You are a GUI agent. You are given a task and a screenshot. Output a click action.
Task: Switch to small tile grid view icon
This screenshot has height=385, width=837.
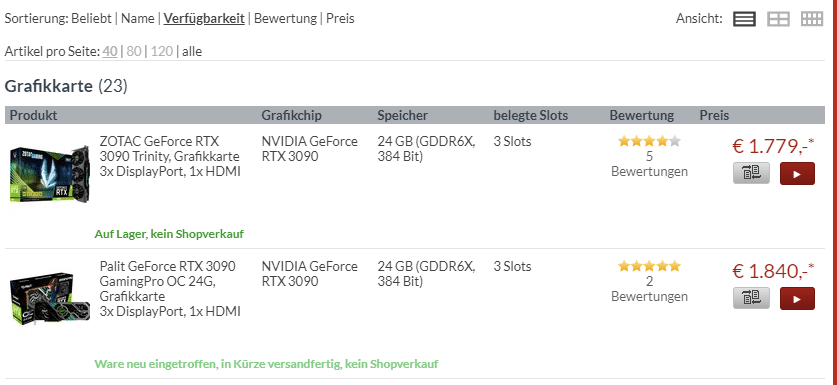(812, 19)
